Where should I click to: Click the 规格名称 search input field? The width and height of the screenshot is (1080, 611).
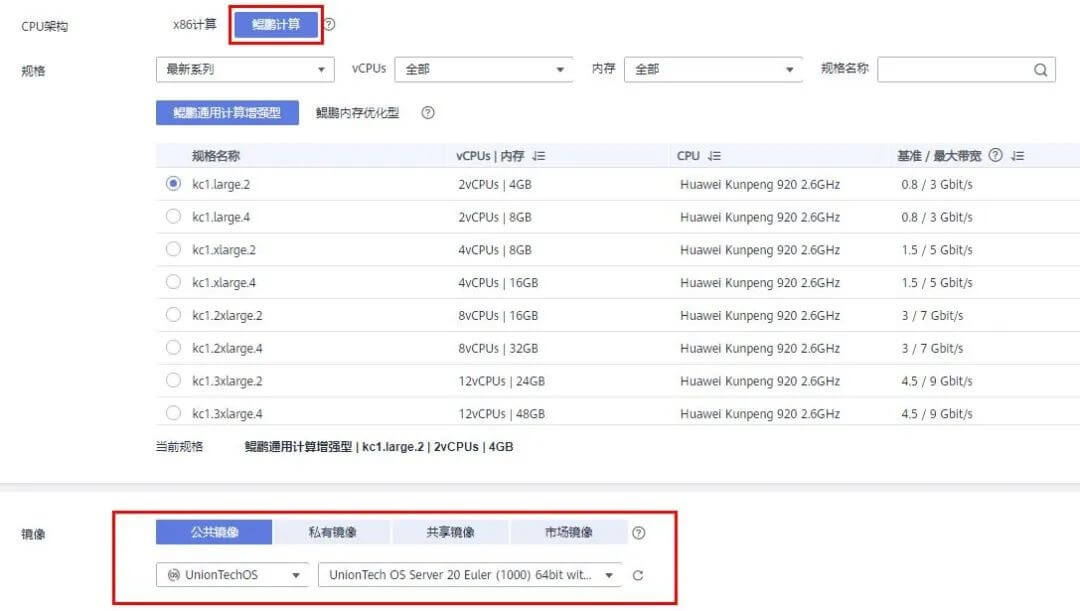click(966, 70)
